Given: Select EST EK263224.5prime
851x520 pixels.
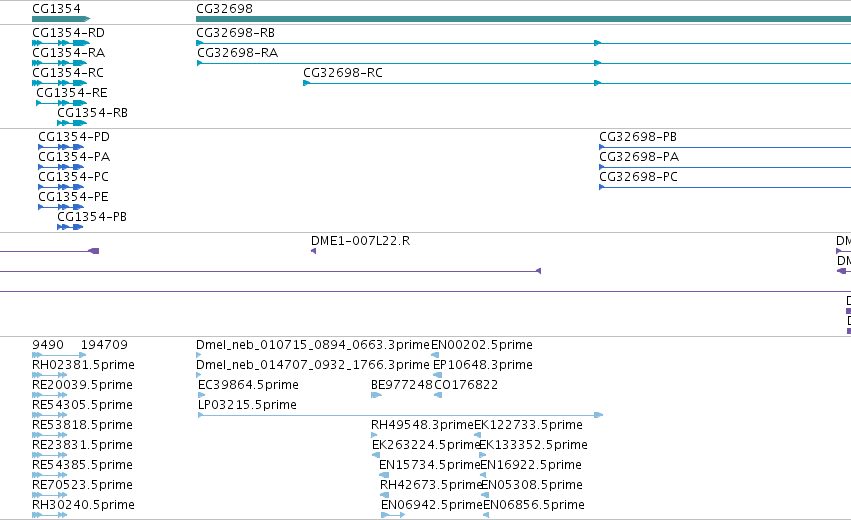Looking at the screenshot, I should click(426, 445).
